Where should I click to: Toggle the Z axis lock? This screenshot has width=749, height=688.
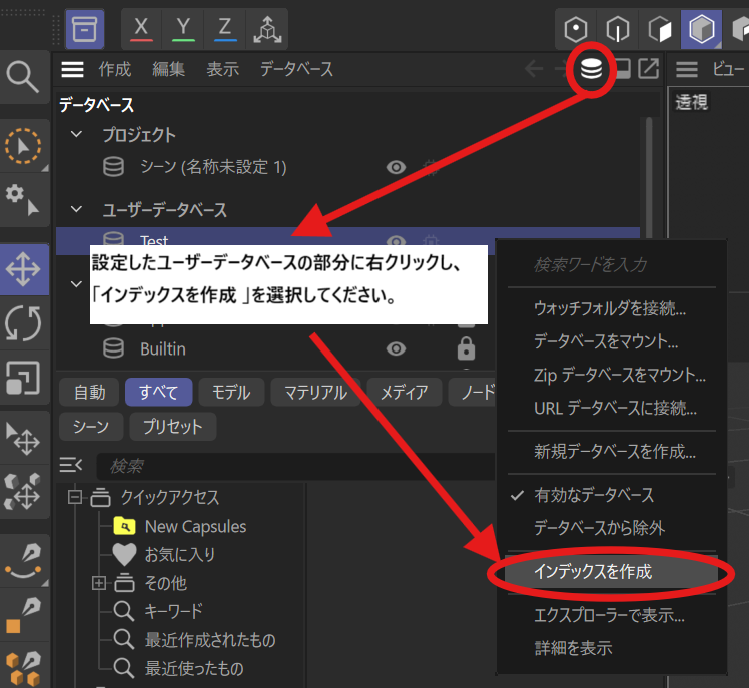(225, 29)
